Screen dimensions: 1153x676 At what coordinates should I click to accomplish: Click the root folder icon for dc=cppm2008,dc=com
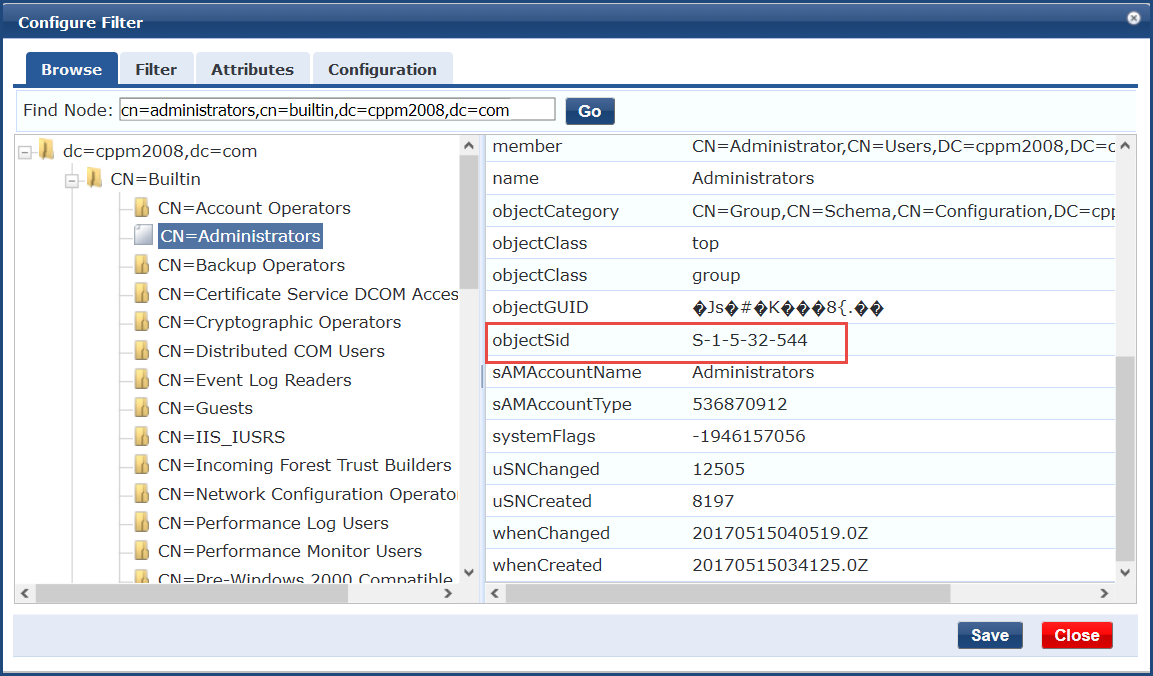[47, 150]
